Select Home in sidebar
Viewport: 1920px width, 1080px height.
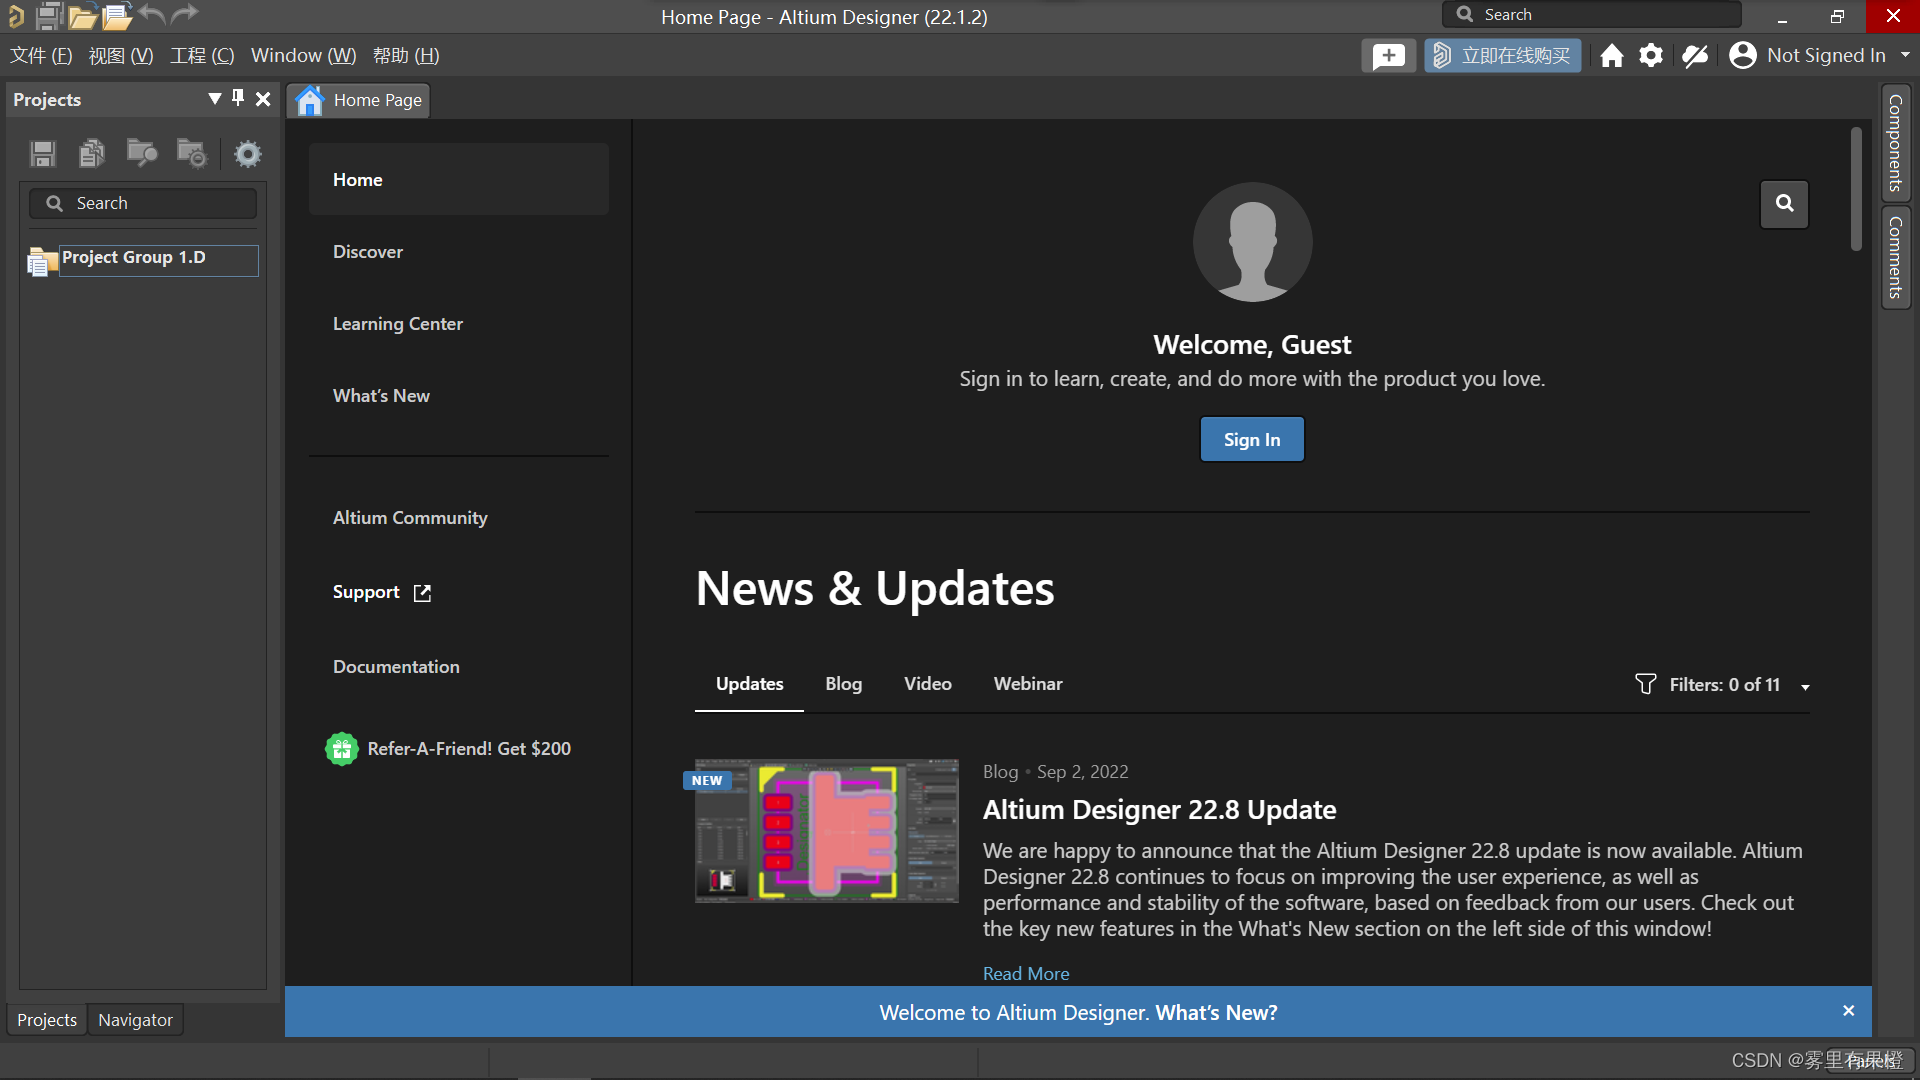[458, 180]
